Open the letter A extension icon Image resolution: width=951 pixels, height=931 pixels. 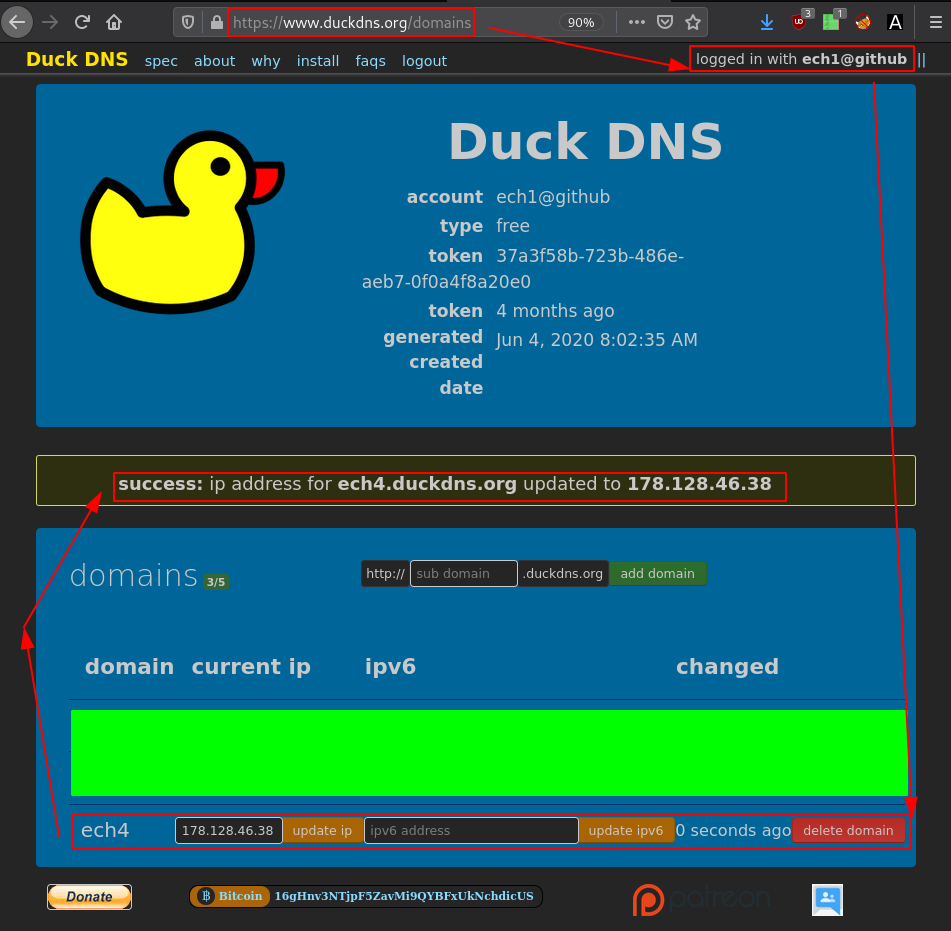(x=895, y=22)
